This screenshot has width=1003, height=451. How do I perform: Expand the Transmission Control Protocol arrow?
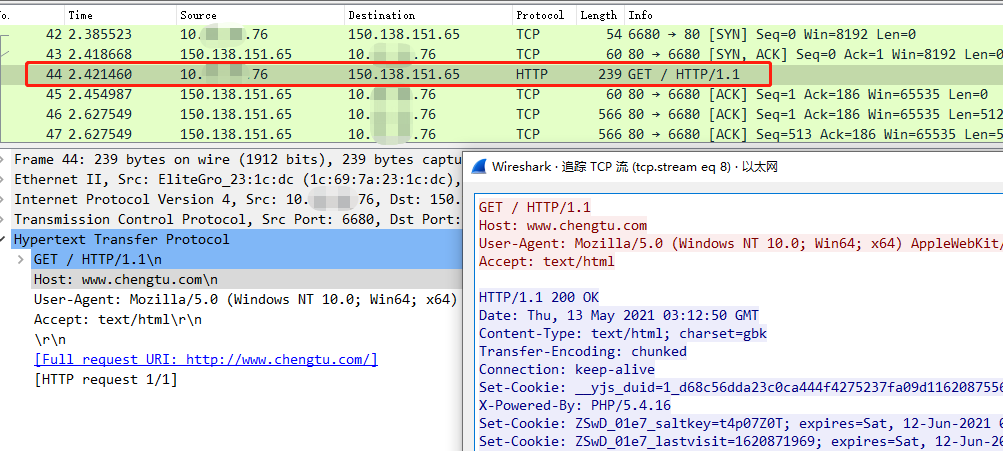tap(6, 220)
